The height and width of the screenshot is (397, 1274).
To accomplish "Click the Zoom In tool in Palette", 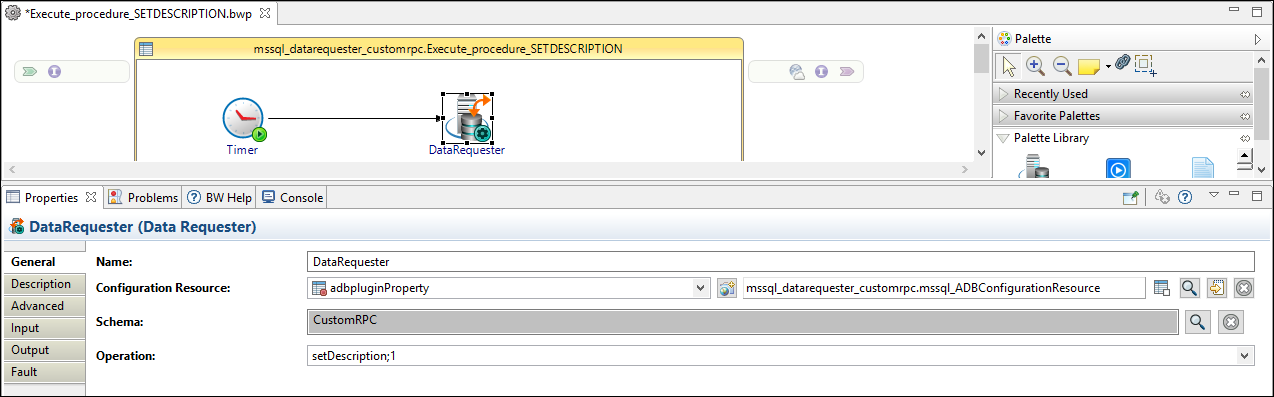I will click(1036, 66).
